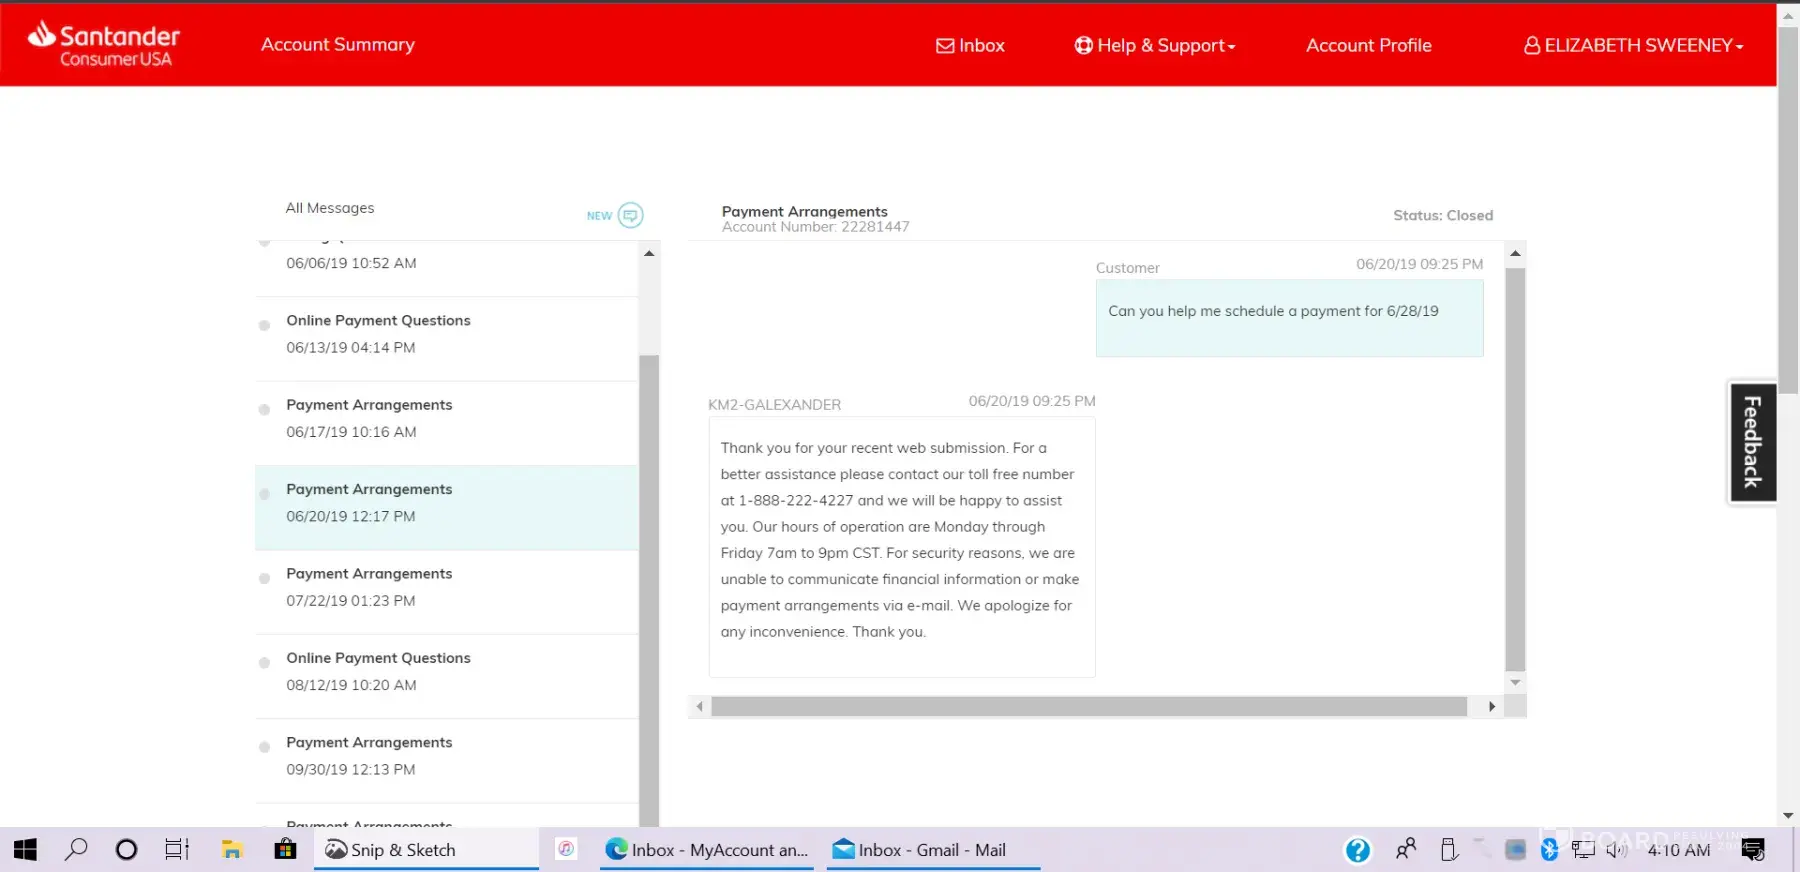The width and height of the screenshot is (1800, 872).
Task: Click the Bluetooth system tray icon
Action: point(1549,850)
